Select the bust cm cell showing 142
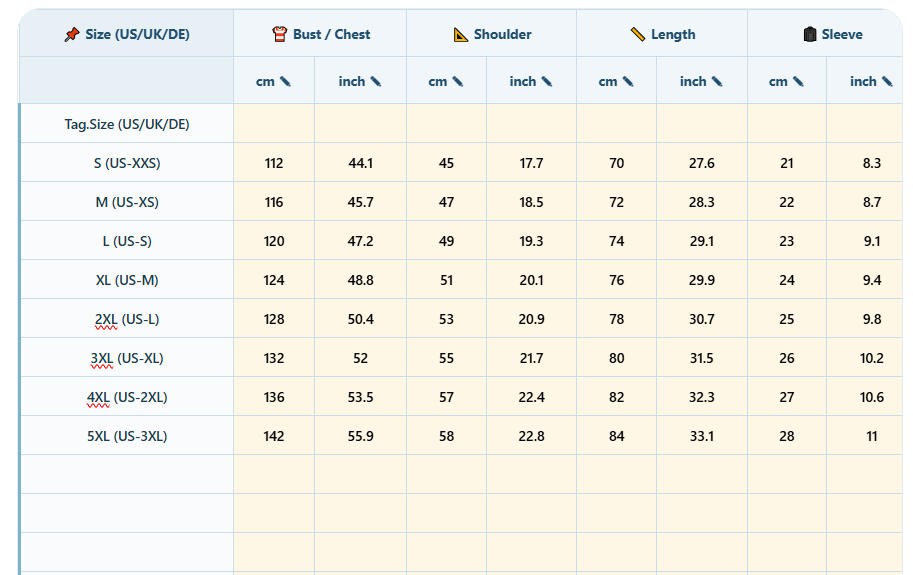The height and width of the screenshot is (575, 913). (x=274, y=436)
